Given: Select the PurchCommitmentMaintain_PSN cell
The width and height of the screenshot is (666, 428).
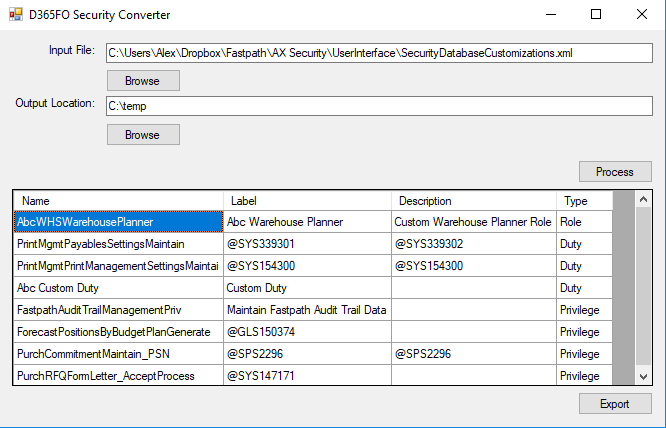Looking at the screenshot, I should [119, 354].
